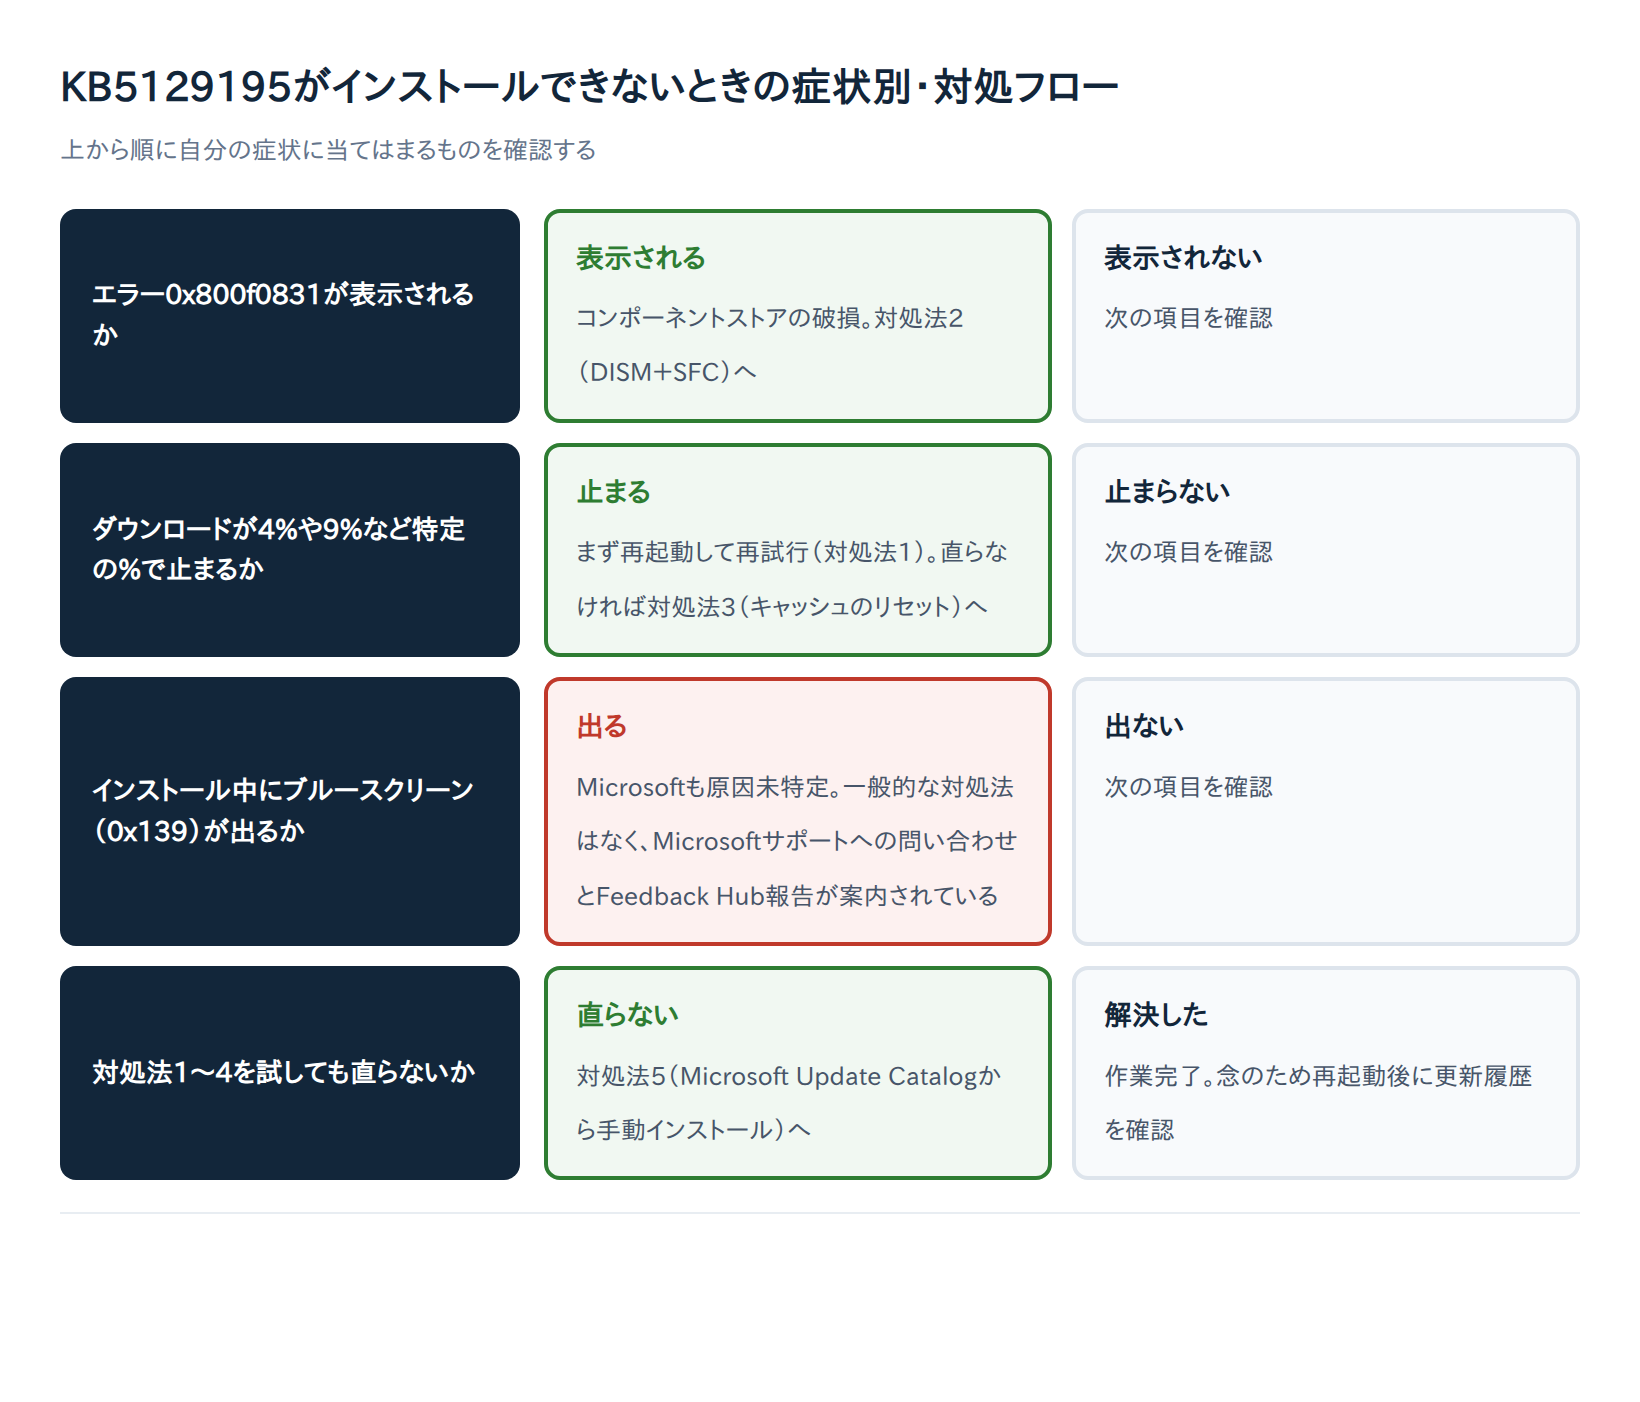
Task: Click the green 止まる heading
Action: click(613, 492)
